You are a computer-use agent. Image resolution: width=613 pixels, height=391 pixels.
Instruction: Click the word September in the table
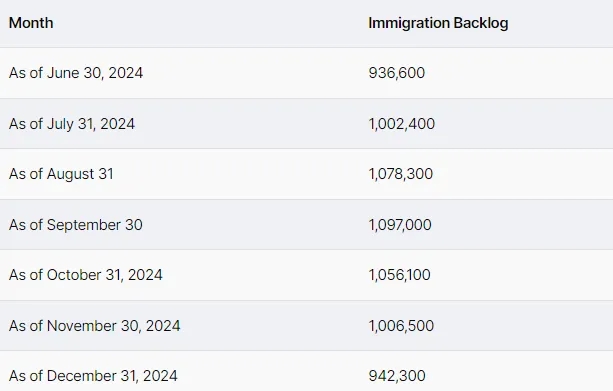[x=84, y=226]
